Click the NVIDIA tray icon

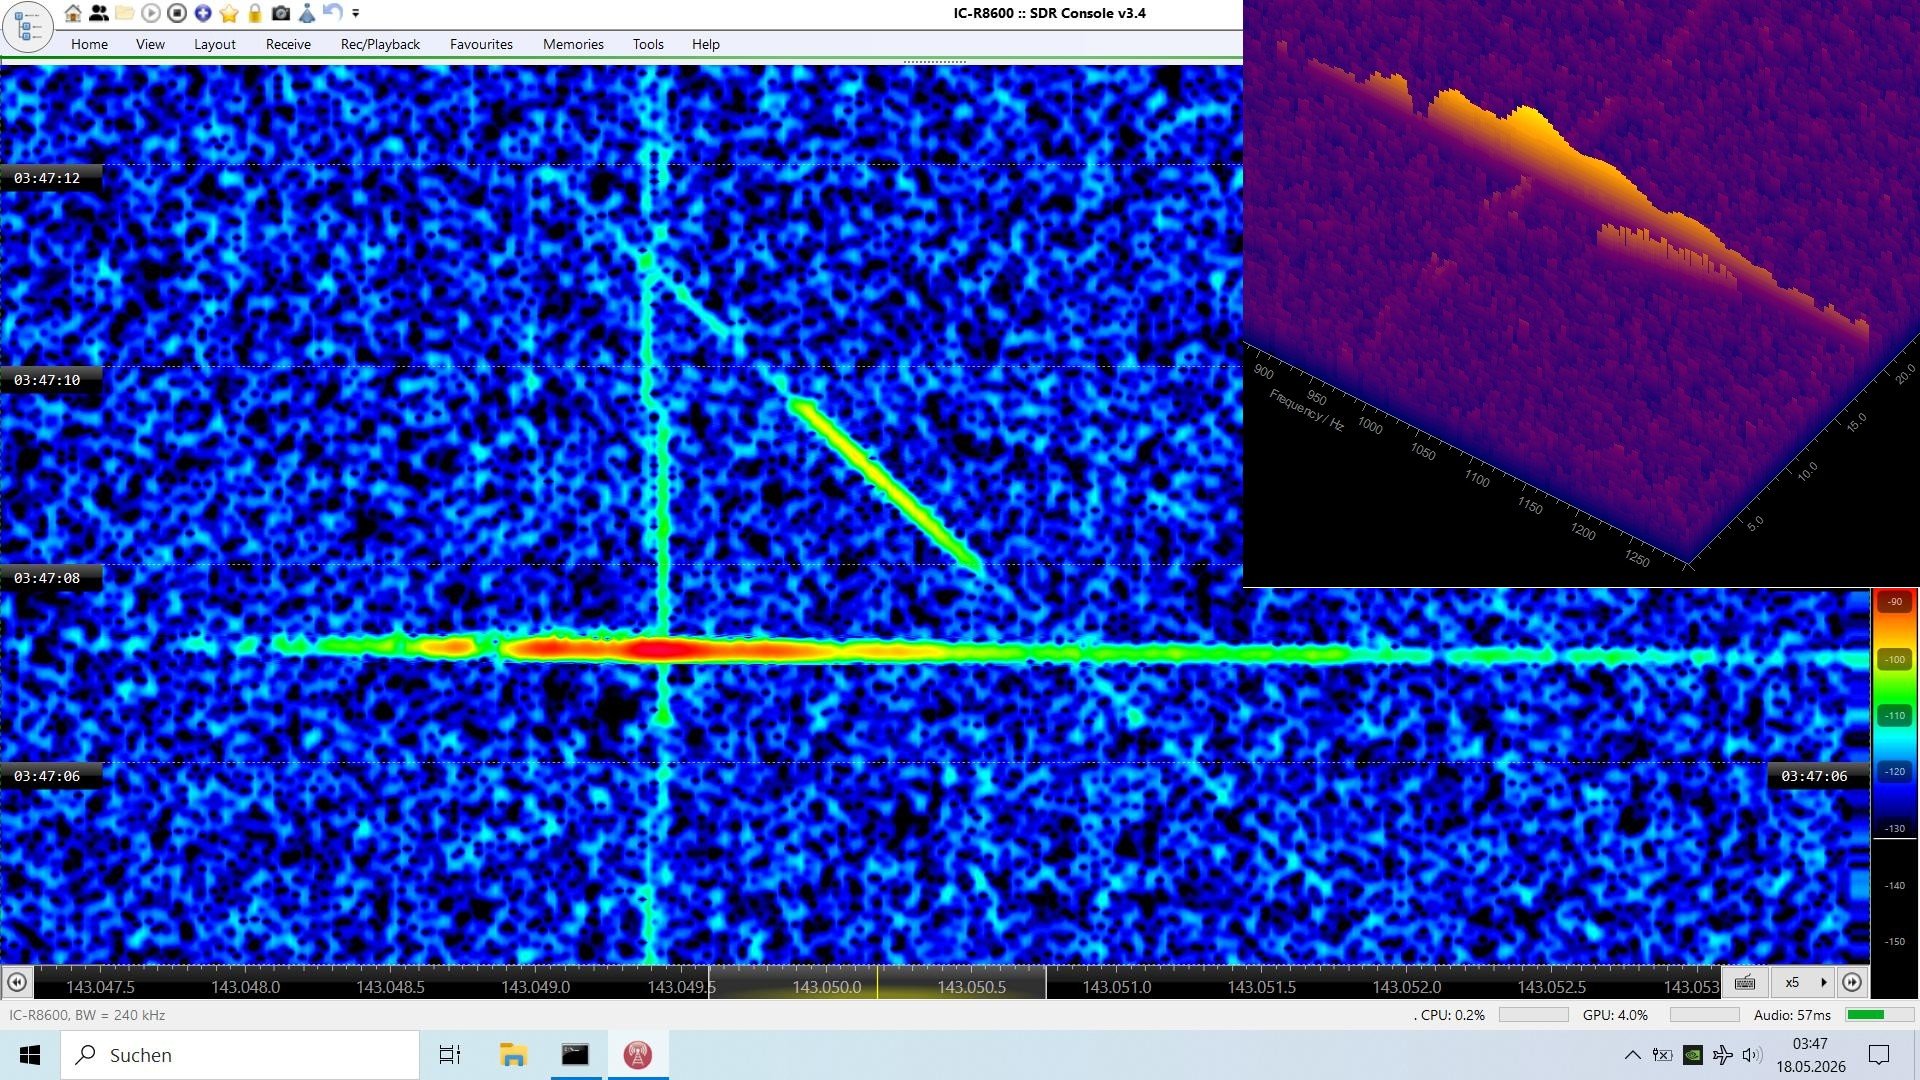(1692, 1055)
